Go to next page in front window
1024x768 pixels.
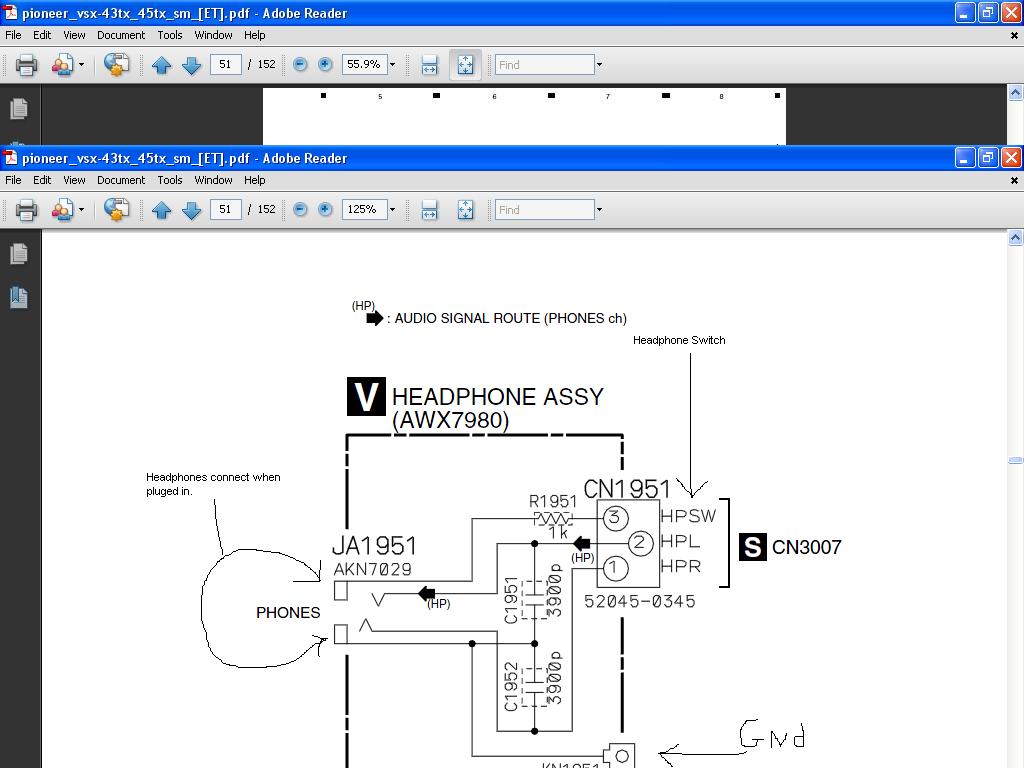click(191, 210)
